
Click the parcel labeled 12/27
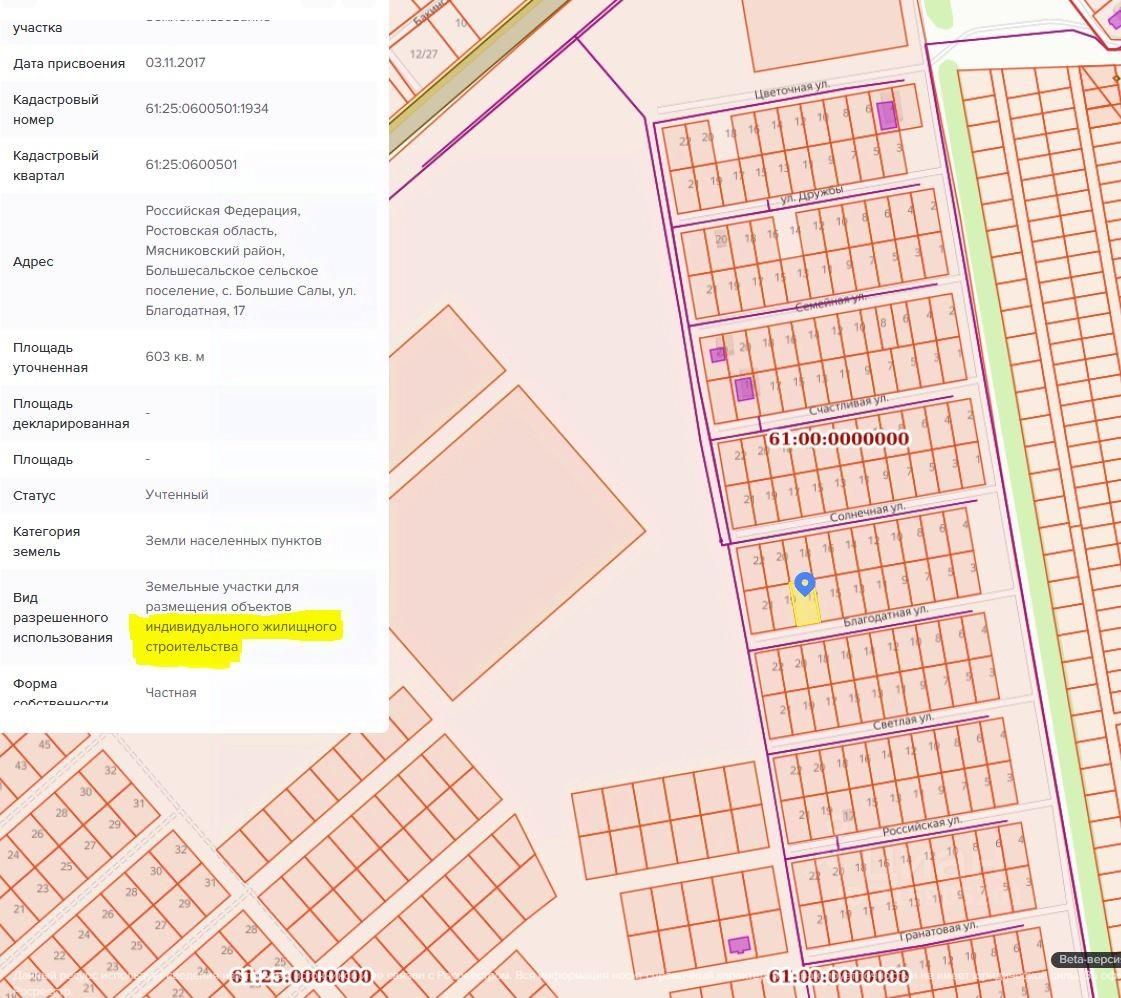click(423, 54)
